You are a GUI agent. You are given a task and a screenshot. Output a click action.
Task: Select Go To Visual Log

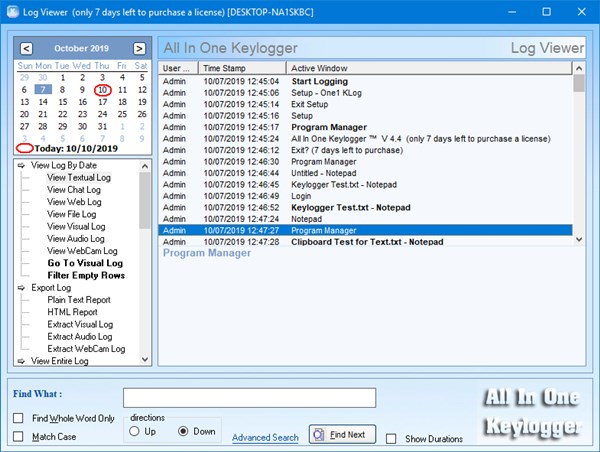(85, 263)
